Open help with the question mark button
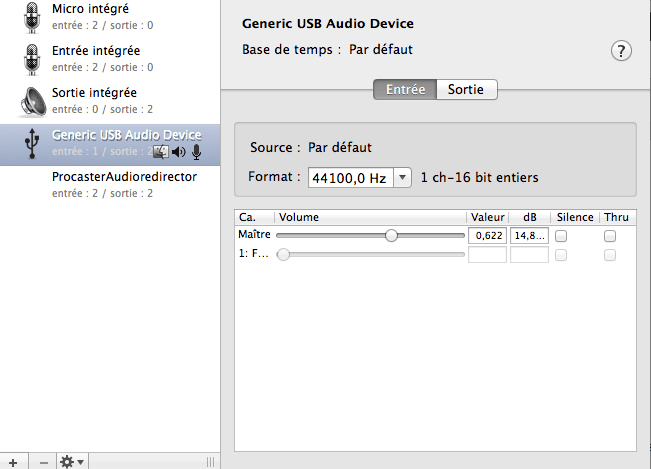This screenshot has height=469, width=651. pos(621,51)
